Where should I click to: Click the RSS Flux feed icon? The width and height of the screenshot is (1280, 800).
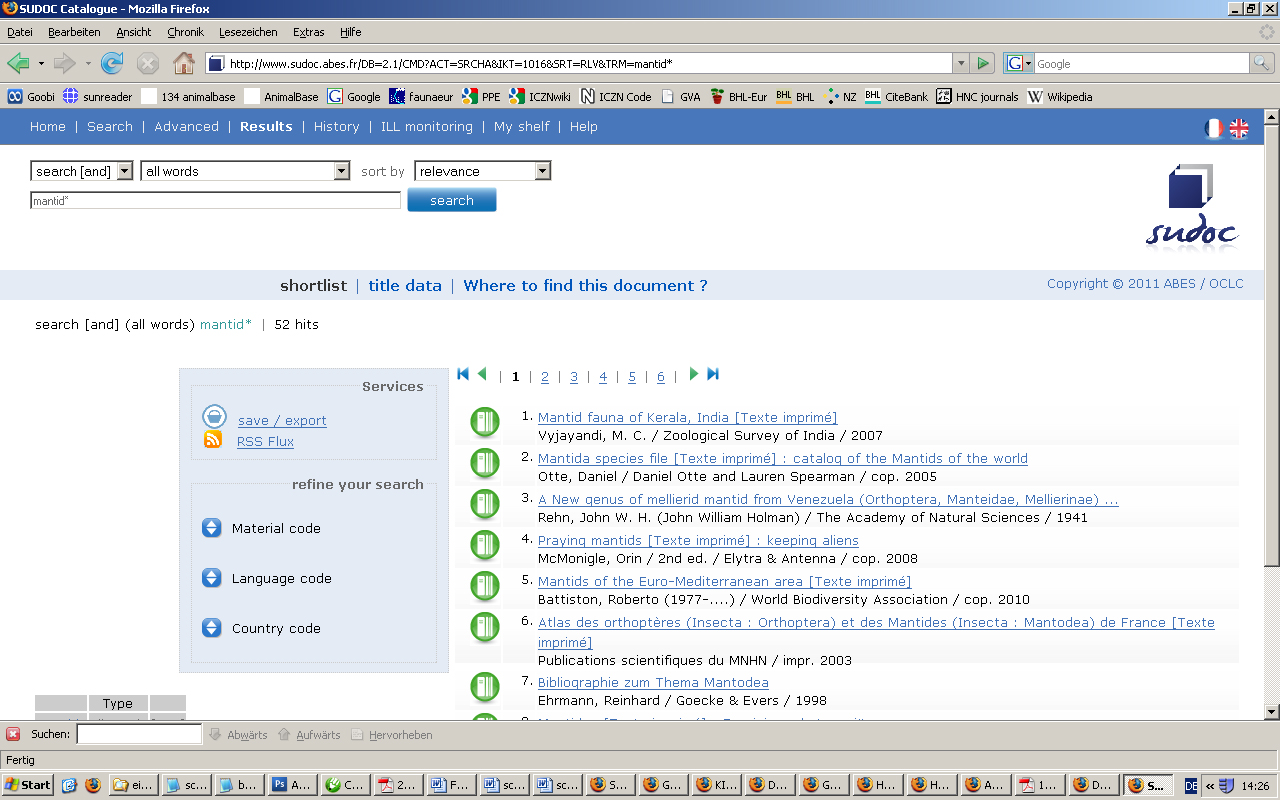click(x=213, y=440)
